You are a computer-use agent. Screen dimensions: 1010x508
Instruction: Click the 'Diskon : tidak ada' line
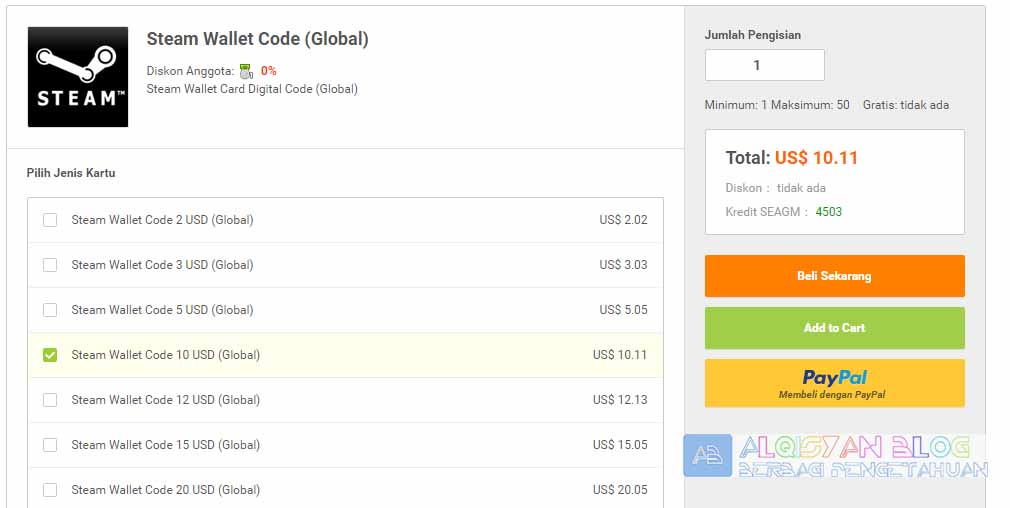pos(776,188)
